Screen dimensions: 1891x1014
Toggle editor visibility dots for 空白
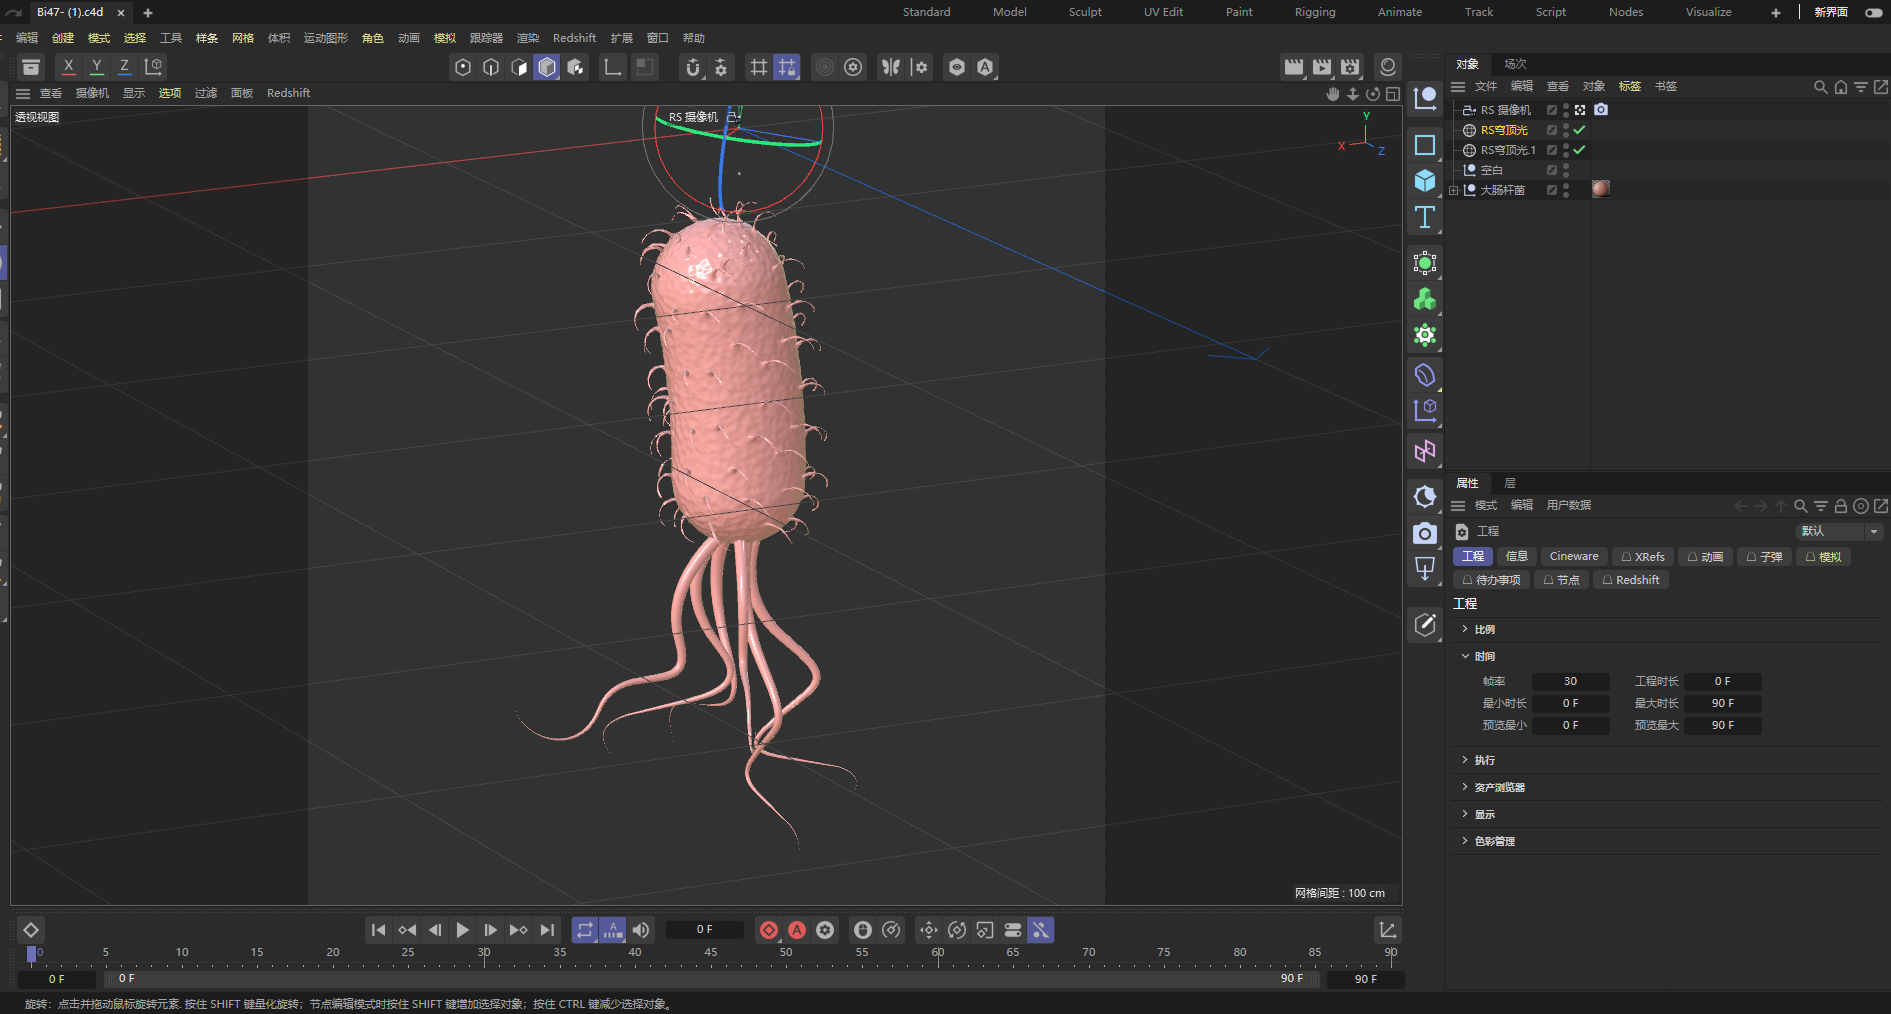1566,170
